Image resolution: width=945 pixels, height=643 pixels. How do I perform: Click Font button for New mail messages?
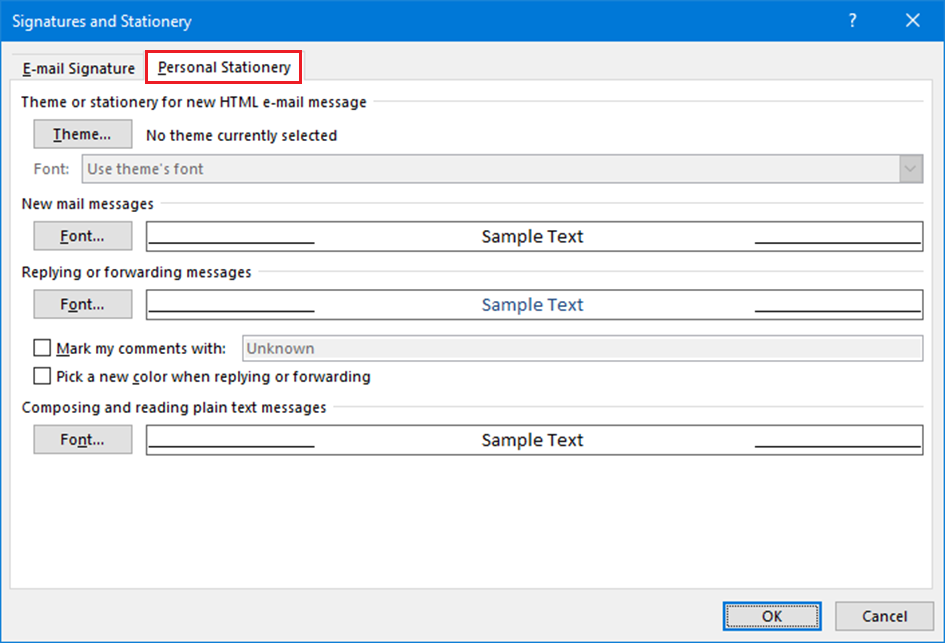tap(83, 236)
